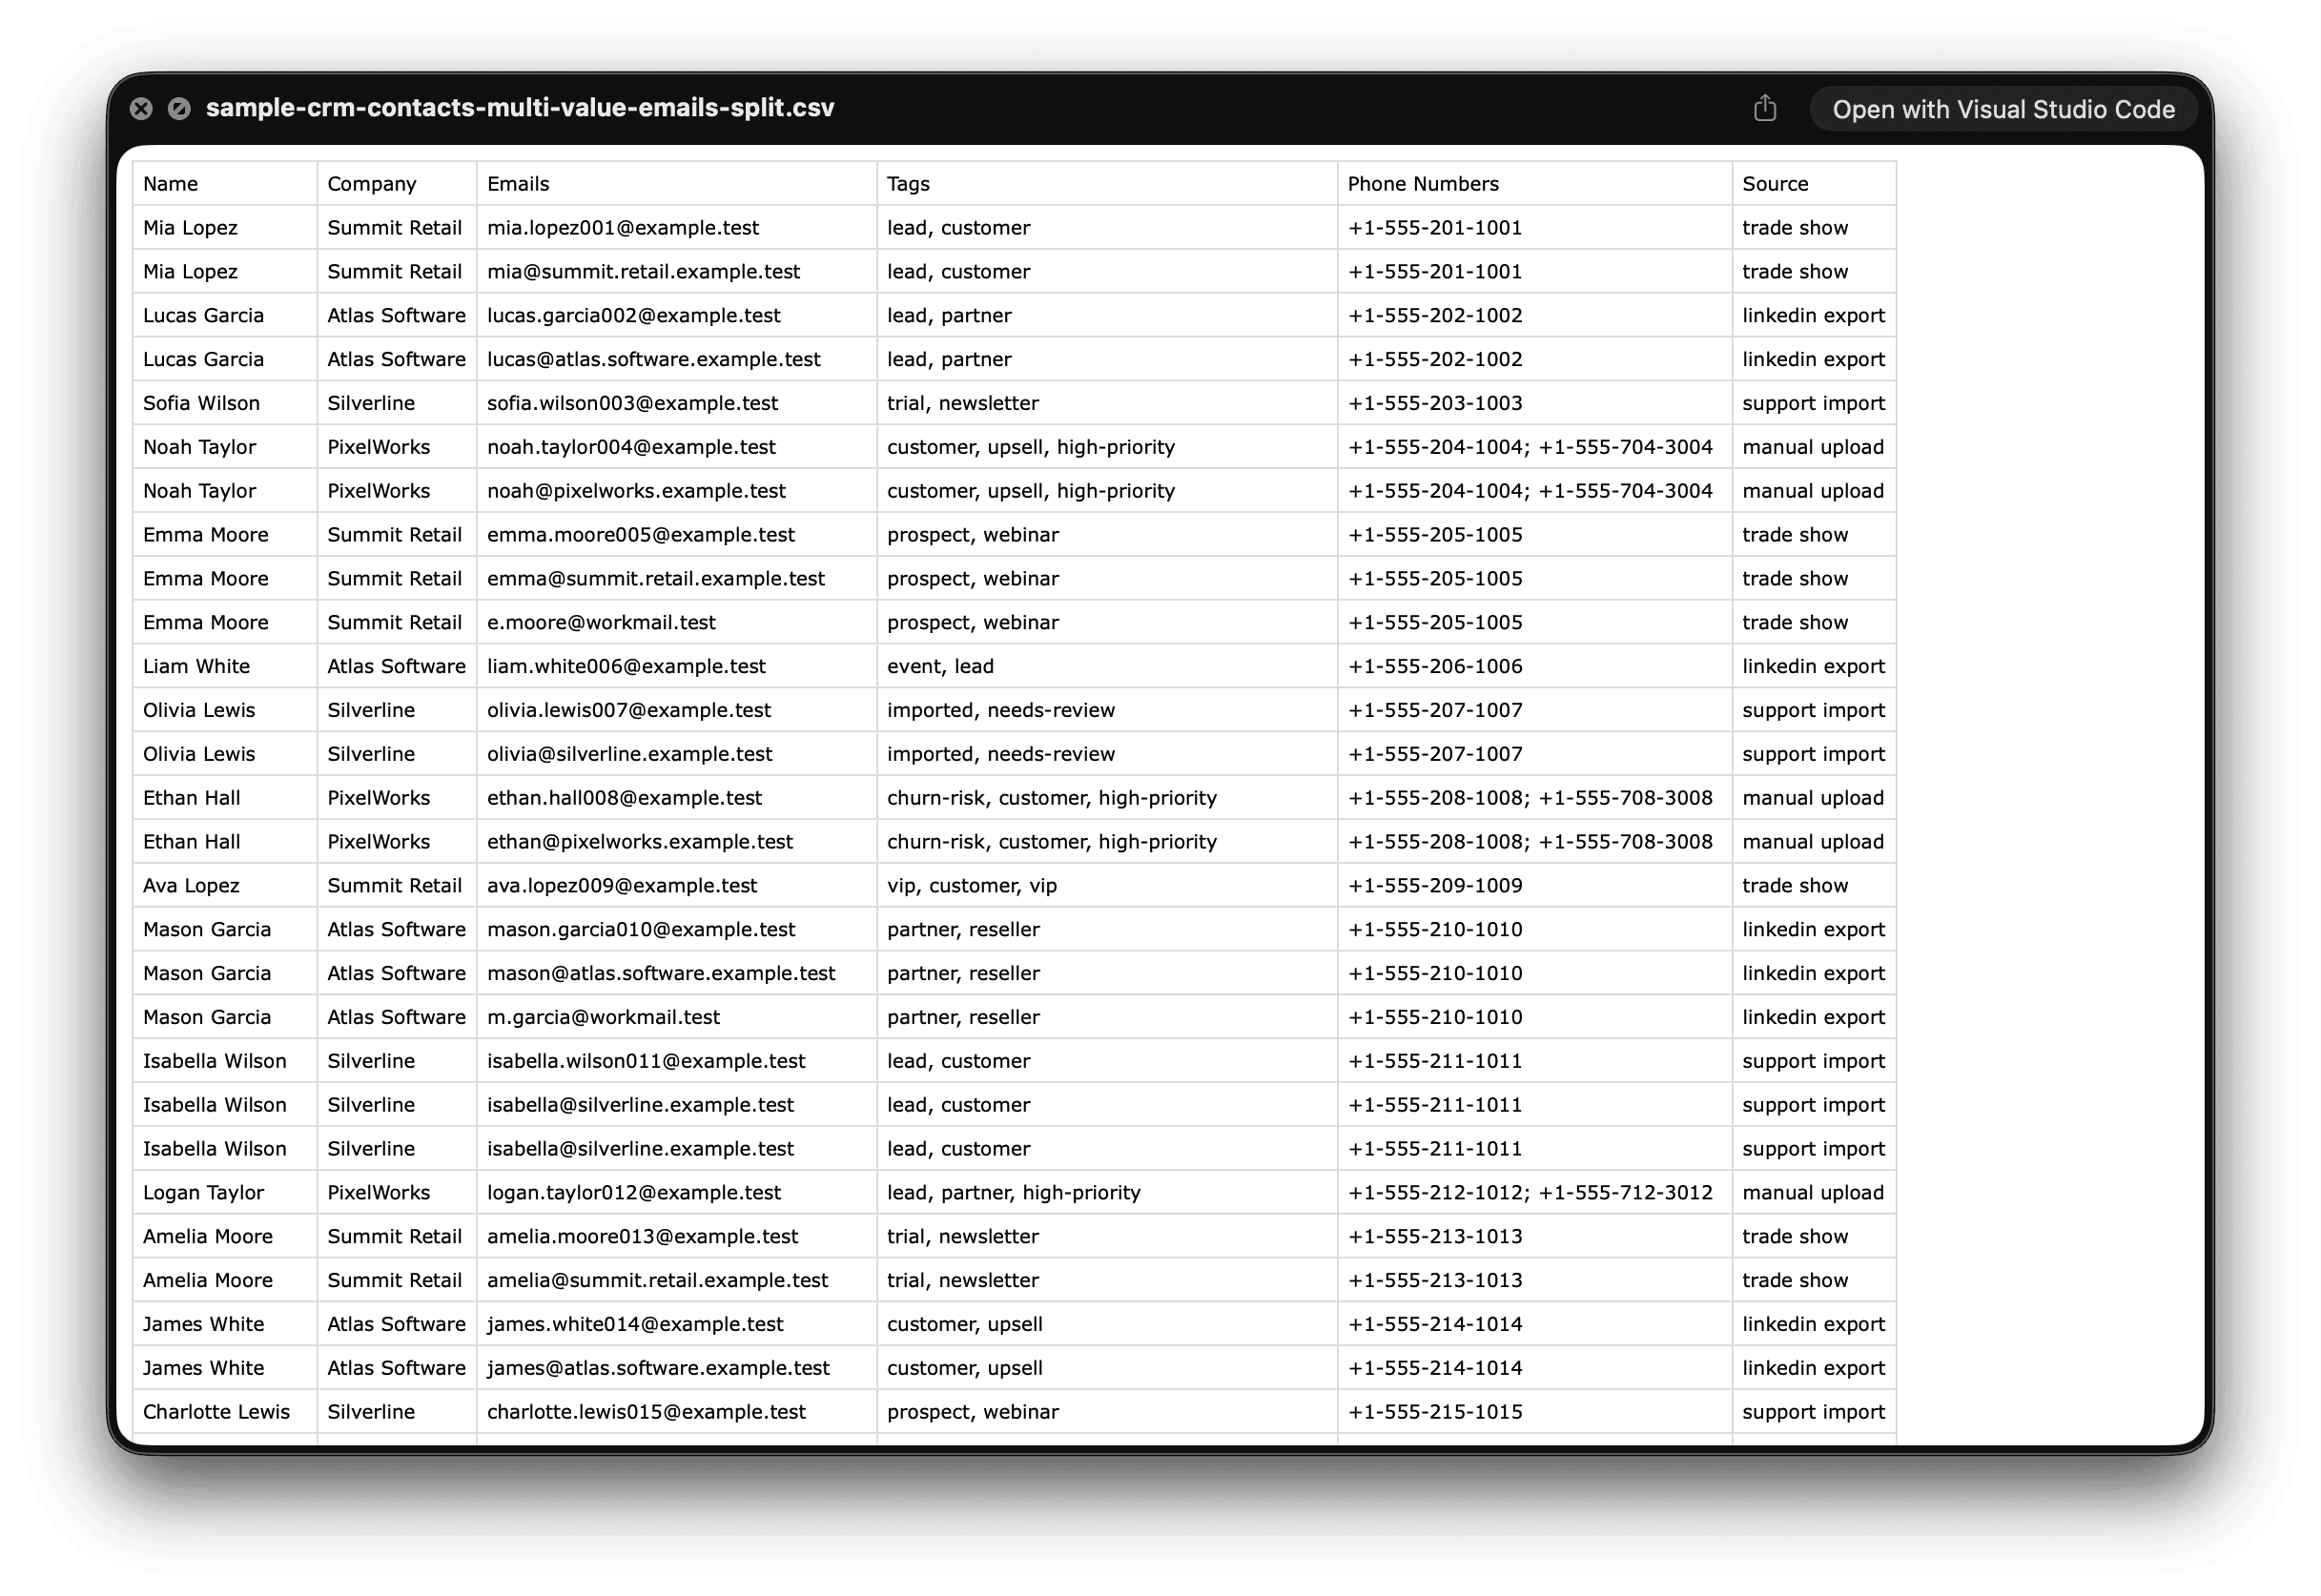Close the Quick Look preview window

141,108
